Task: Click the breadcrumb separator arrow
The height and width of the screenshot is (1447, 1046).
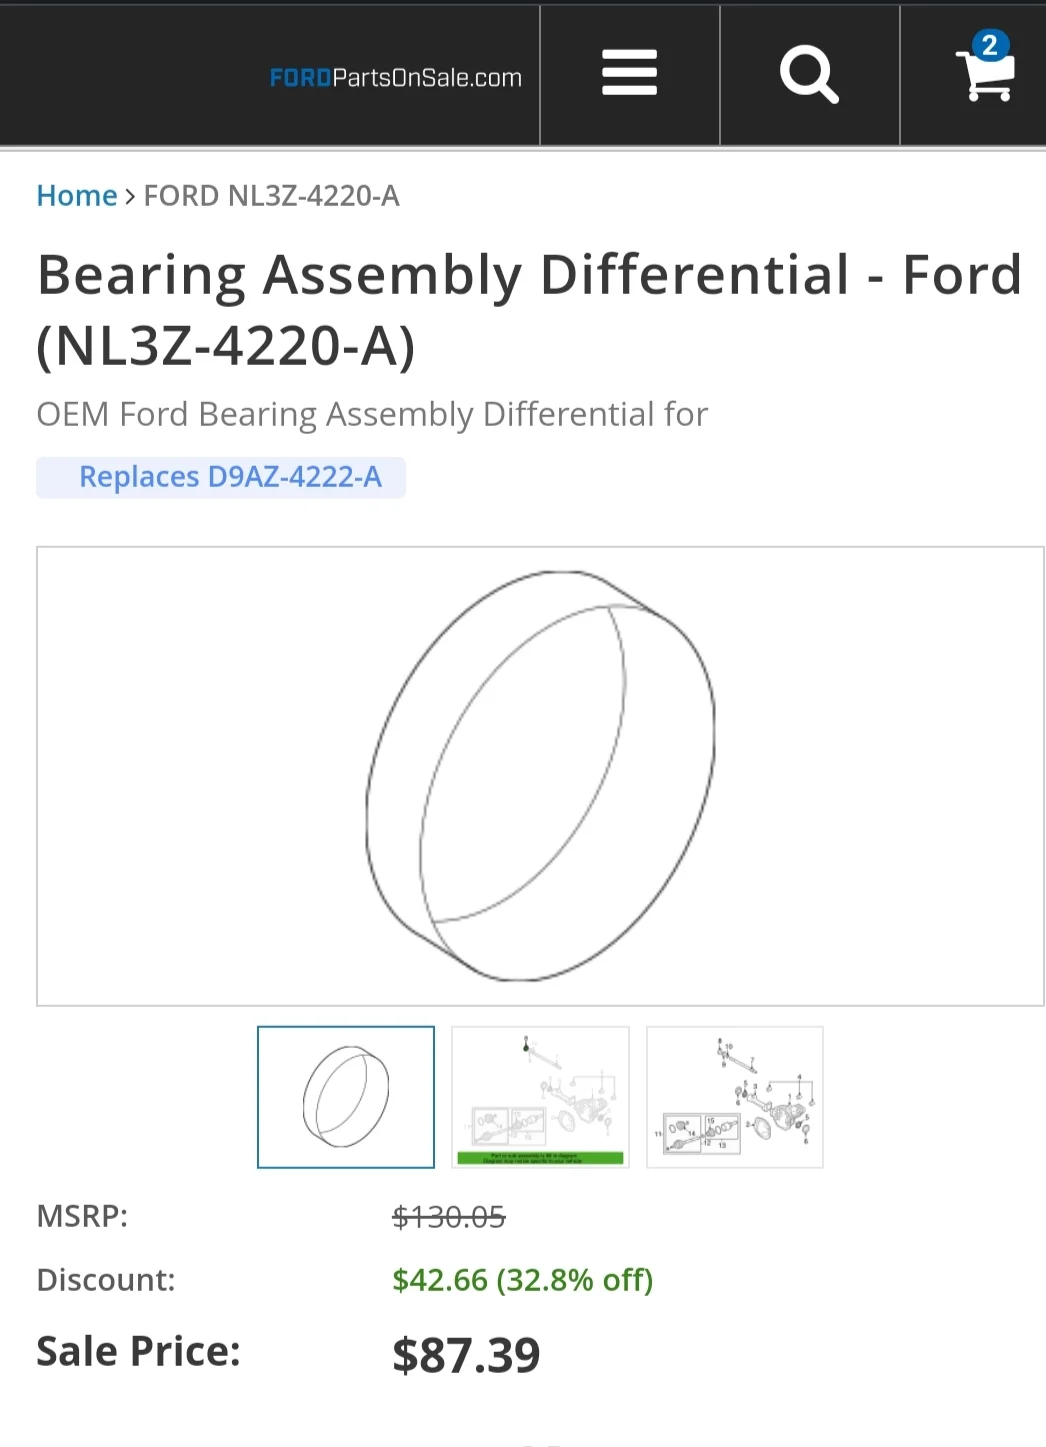Action: (130, 197)
